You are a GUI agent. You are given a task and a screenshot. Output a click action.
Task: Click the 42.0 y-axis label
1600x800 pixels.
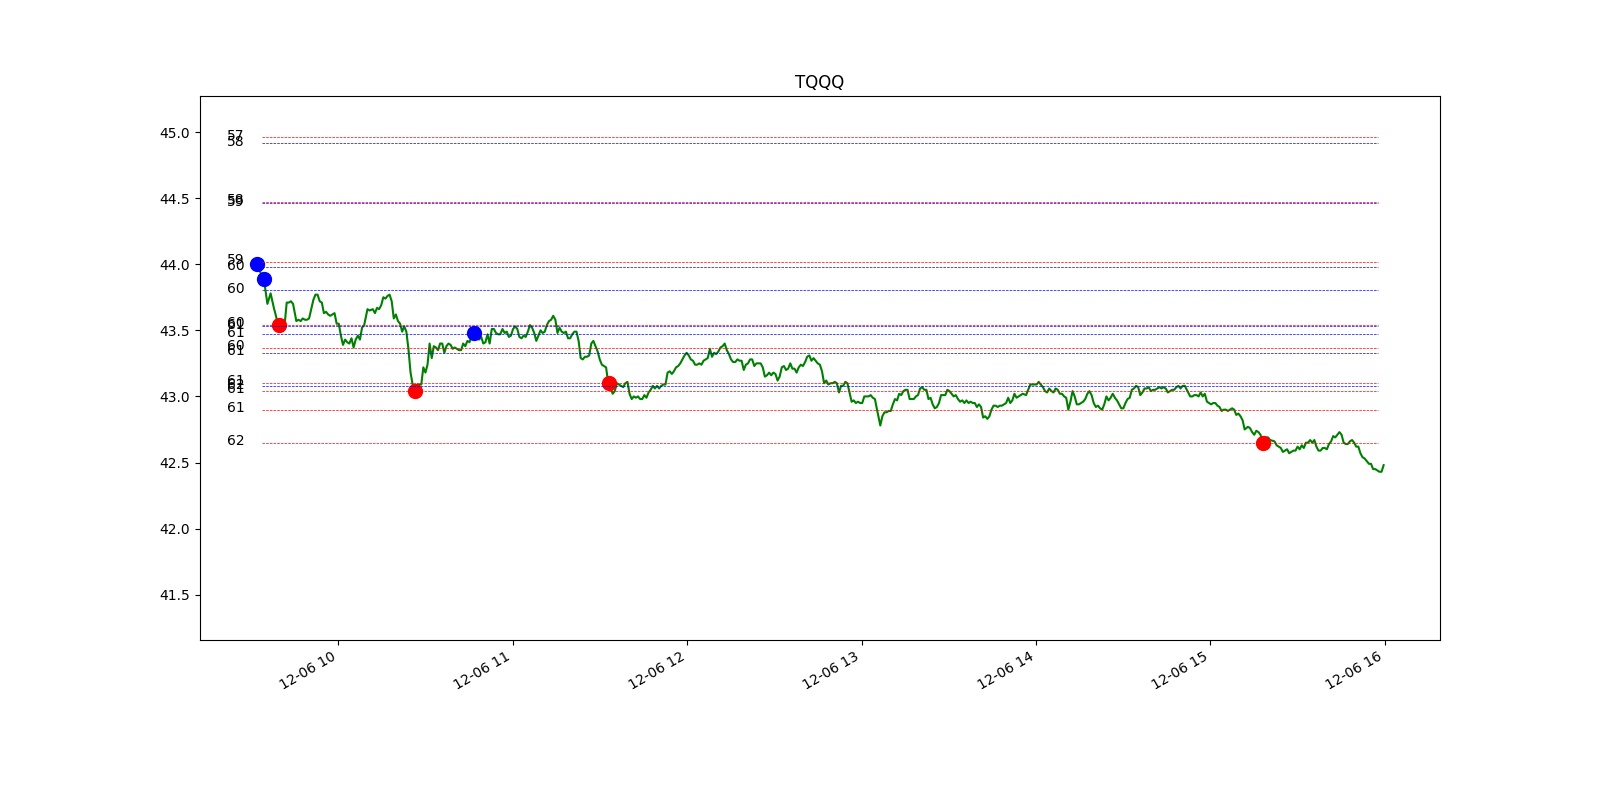tap(174, 529)
